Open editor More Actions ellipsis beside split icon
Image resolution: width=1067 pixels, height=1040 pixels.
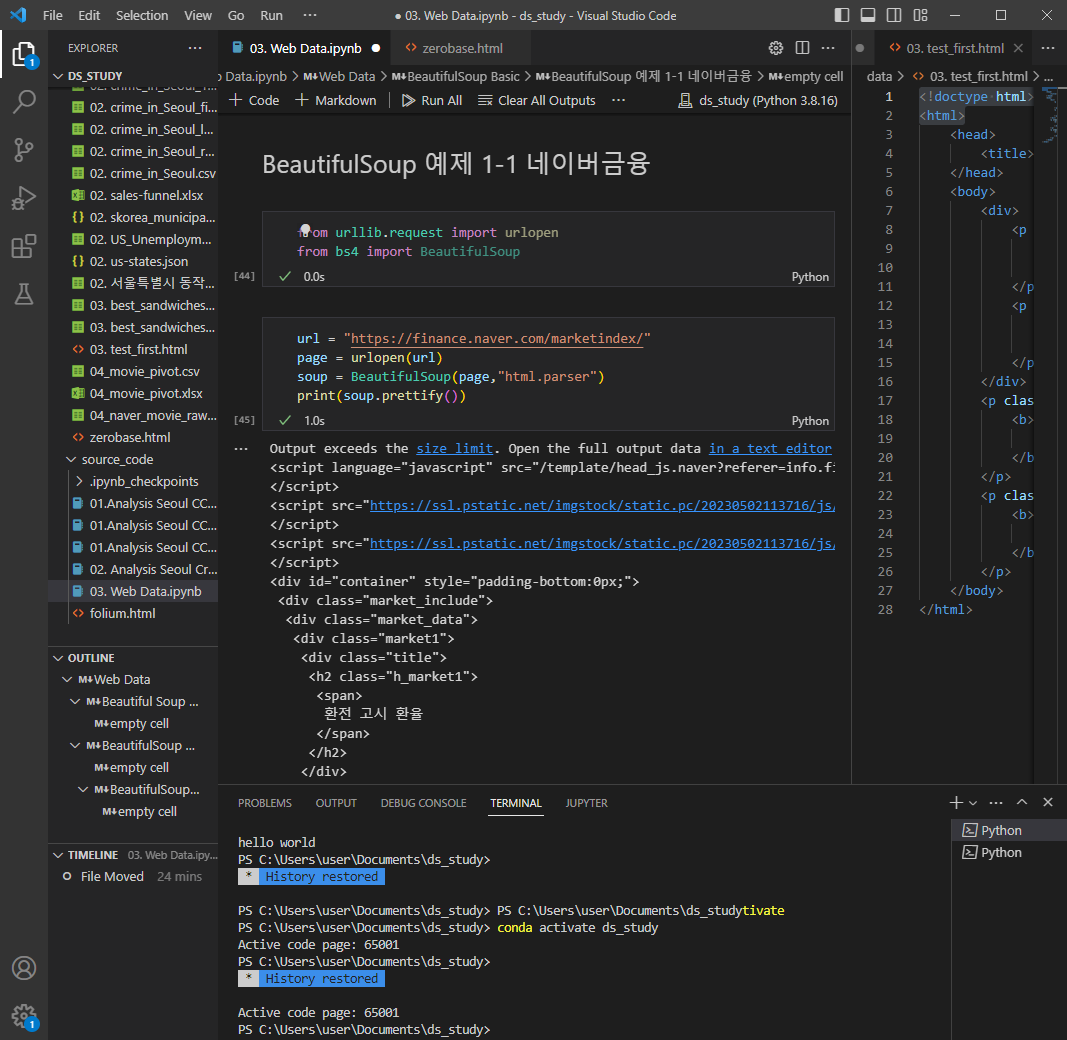828,48
